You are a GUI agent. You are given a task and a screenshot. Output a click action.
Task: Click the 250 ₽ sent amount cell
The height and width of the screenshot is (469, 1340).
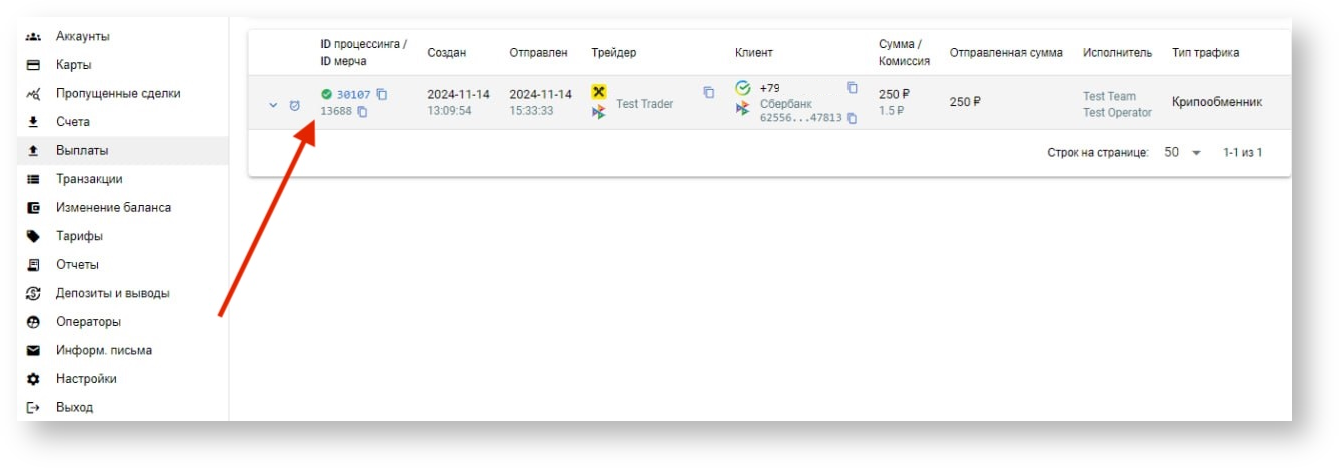965,102
